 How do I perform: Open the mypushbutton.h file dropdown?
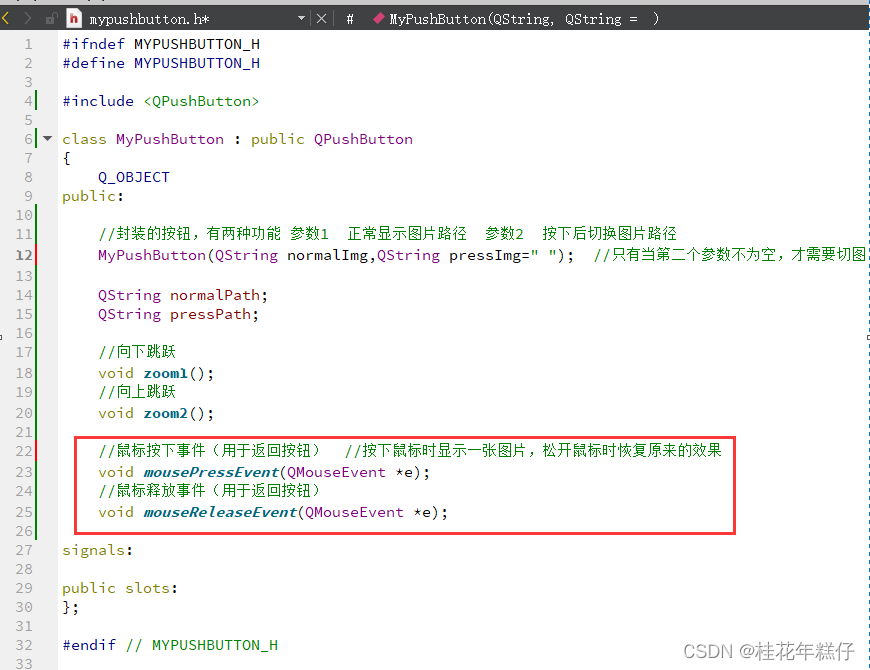[301, 18]
